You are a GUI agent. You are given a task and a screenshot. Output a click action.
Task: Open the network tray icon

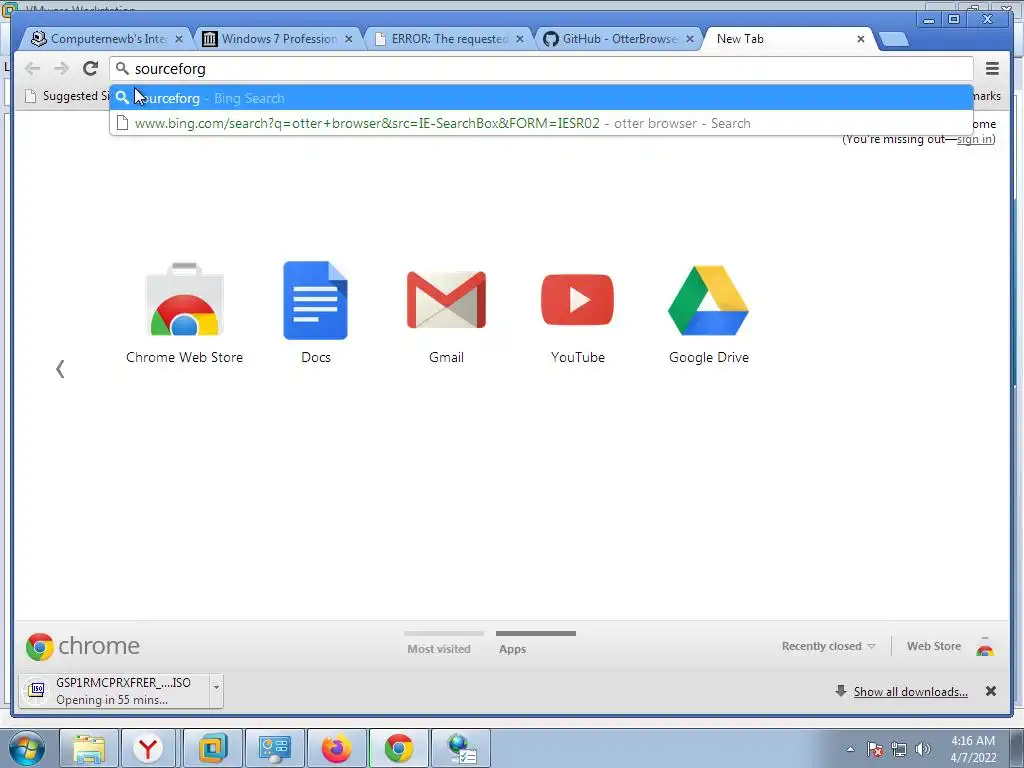[899, 749]
